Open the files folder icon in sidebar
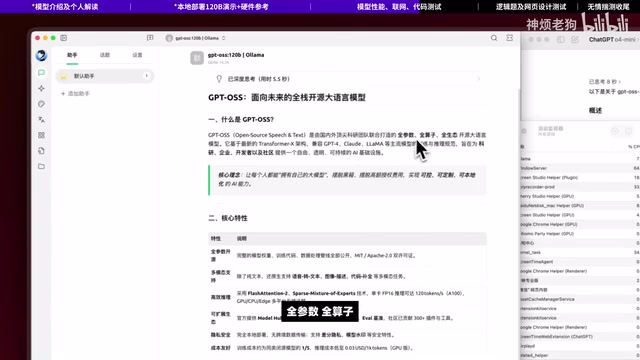 [41, 166]
